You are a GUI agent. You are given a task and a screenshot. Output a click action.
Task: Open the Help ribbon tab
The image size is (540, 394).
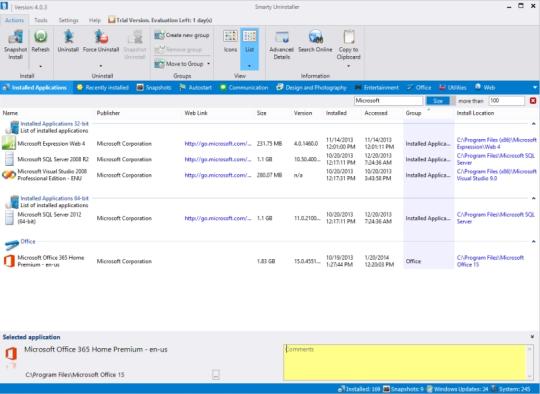coord(95,20)
